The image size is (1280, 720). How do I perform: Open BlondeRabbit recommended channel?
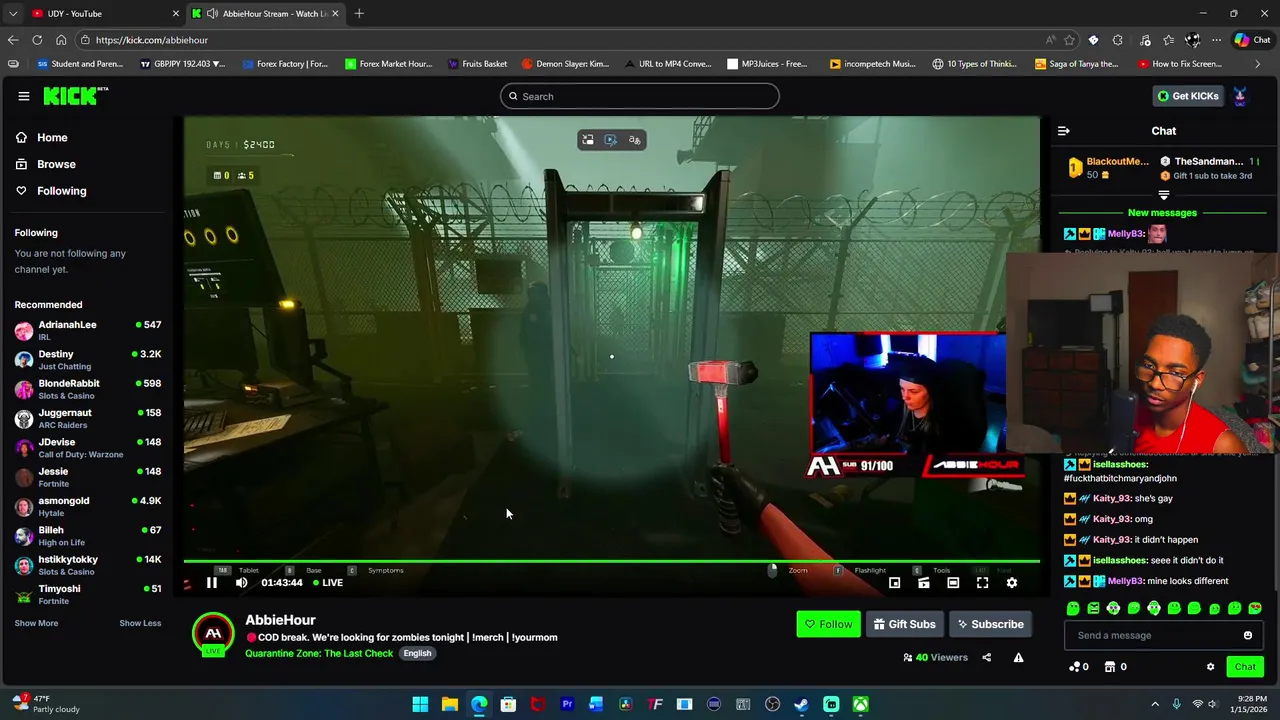[88, 389]
